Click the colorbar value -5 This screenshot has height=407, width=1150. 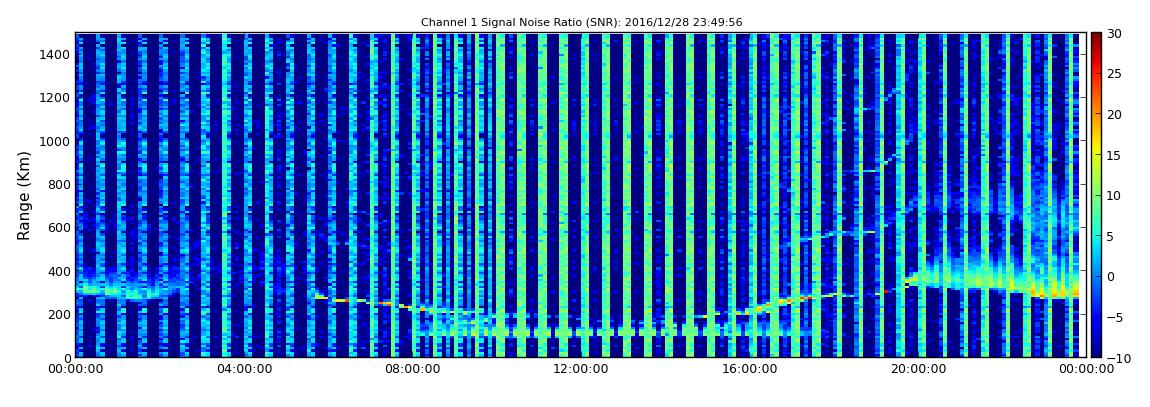click(1115, 317)
